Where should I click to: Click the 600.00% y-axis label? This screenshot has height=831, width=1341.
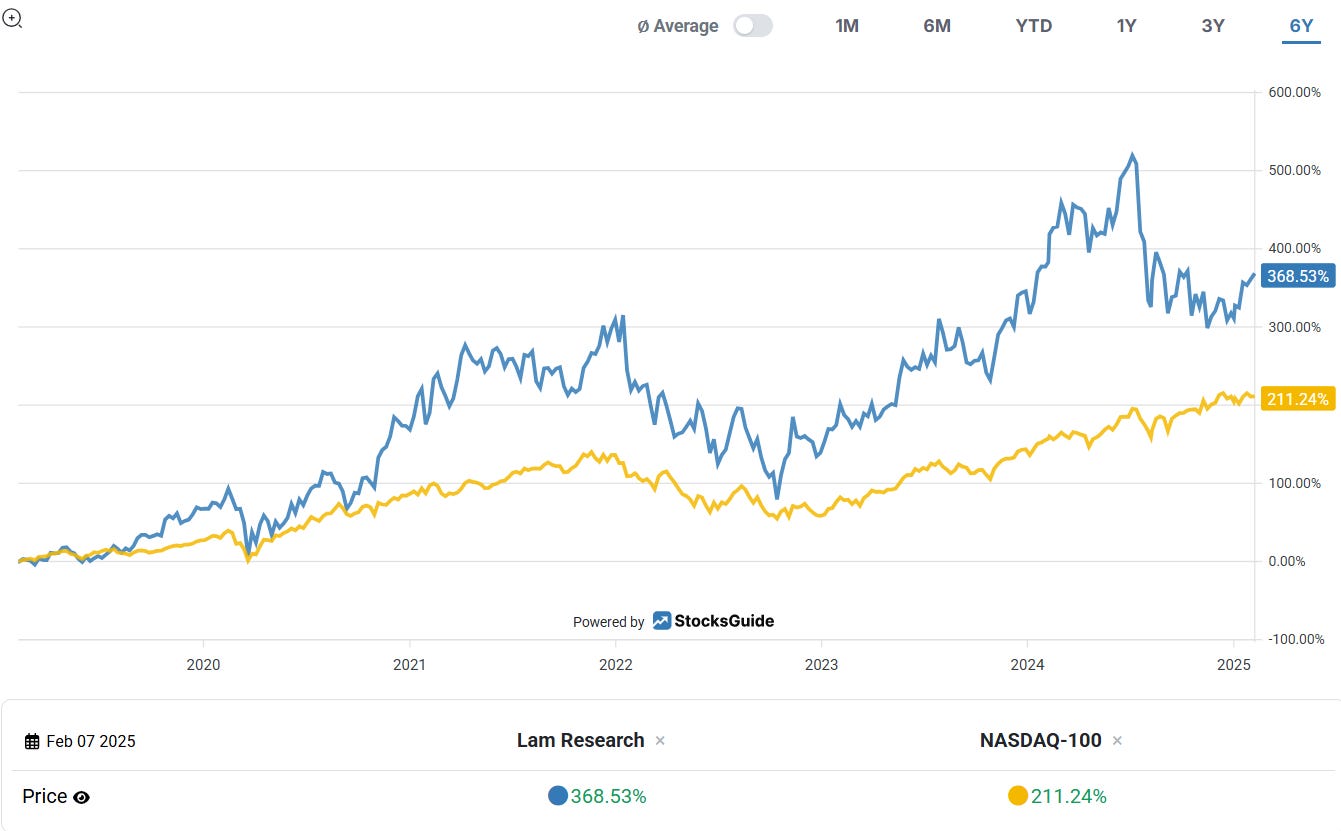(1293, 92)
